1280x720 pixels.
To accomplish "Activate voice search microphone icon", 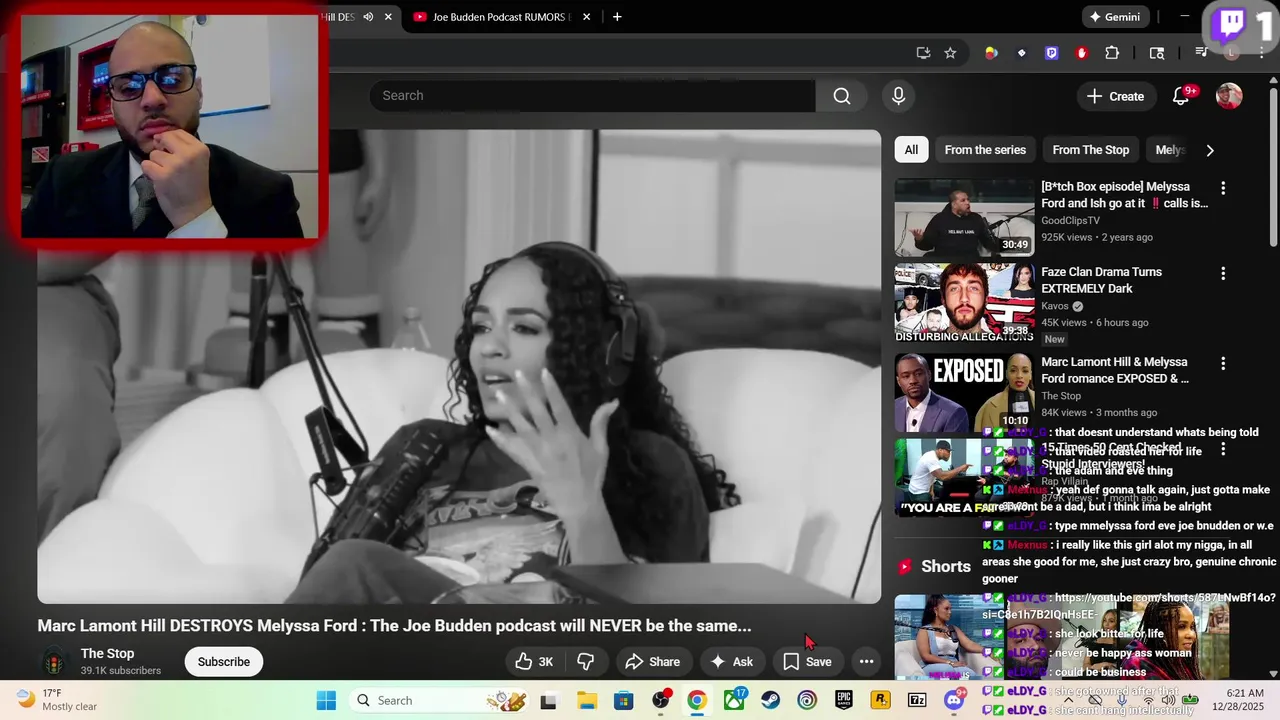I will 898,96.
